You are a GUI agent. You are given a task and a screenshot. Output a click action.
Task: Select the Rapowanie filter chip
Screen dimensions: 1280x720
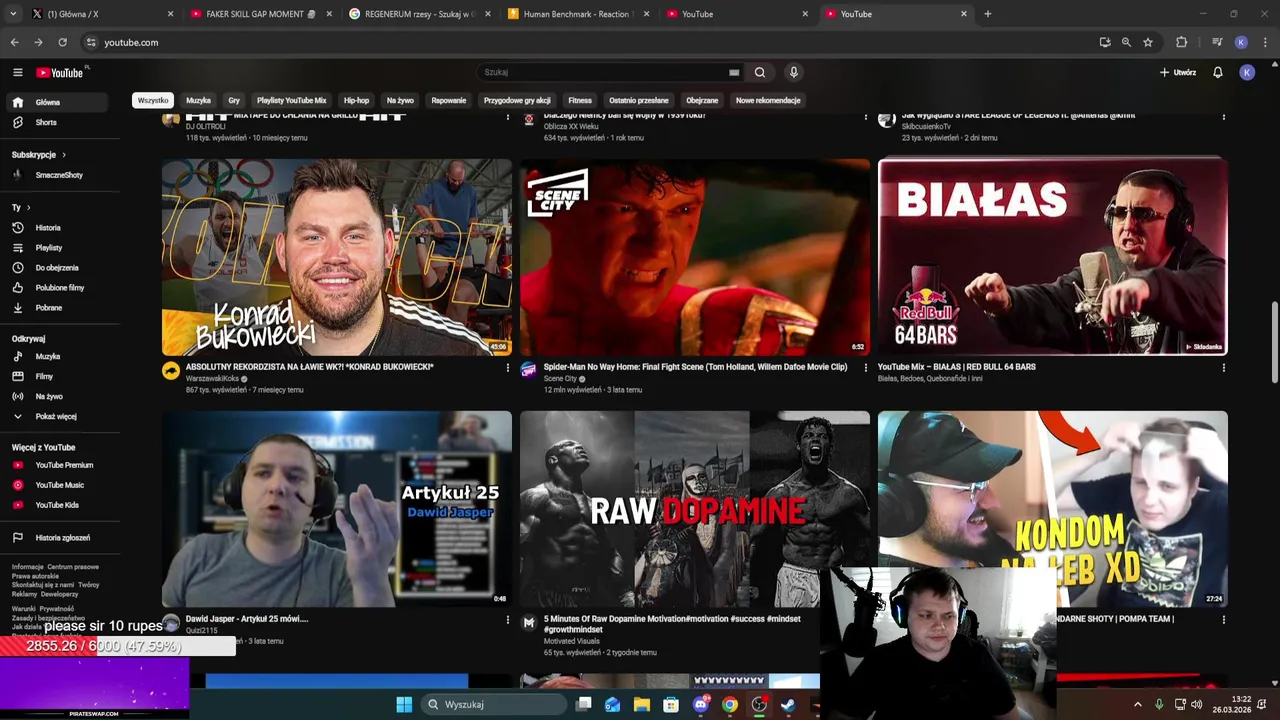[x=449, y=100]
